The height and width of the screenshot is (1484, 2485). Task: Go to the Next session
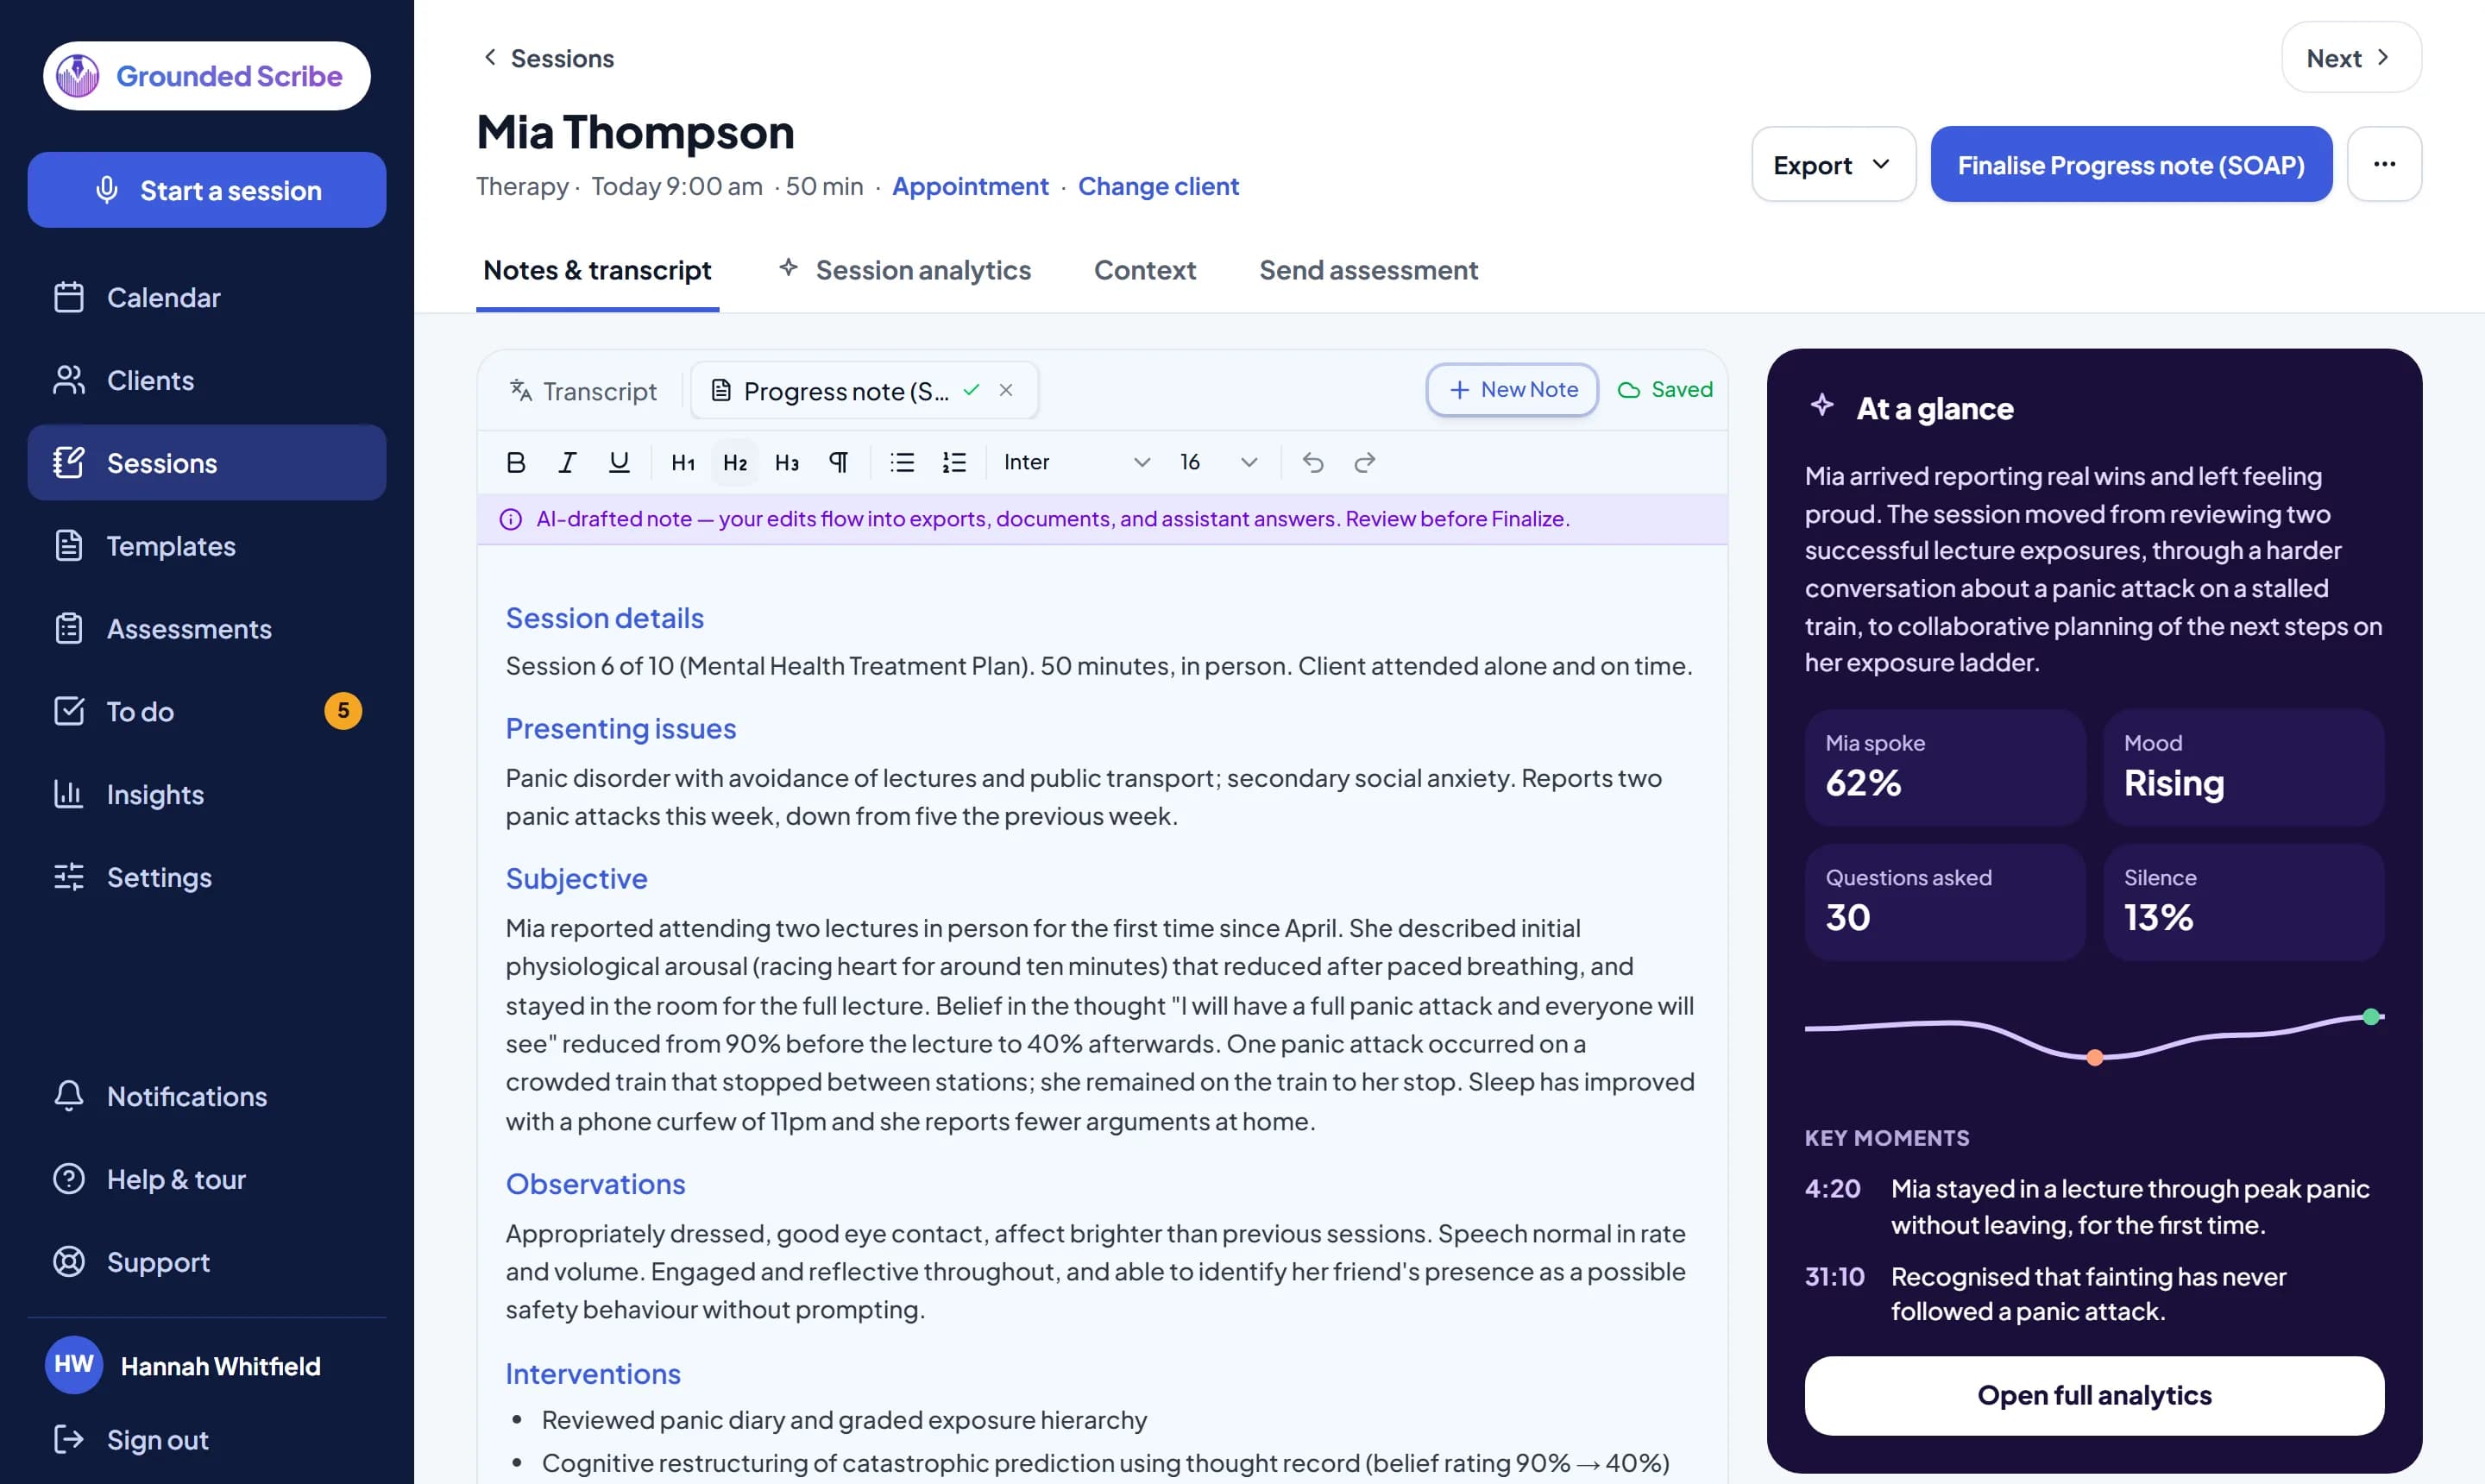(2351, 58)
